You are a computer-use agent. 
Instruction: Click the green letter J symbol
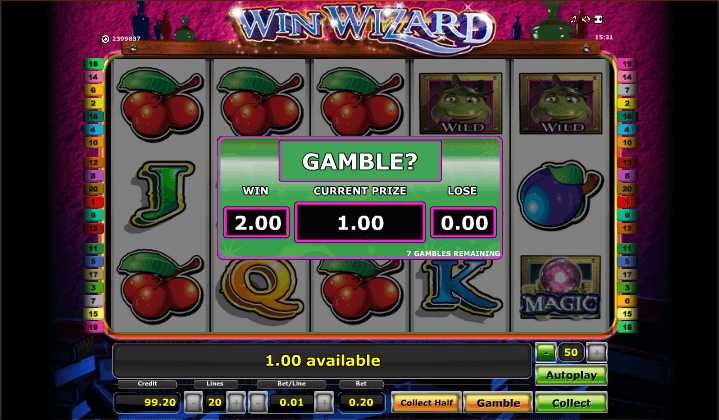tap(162, 193)
